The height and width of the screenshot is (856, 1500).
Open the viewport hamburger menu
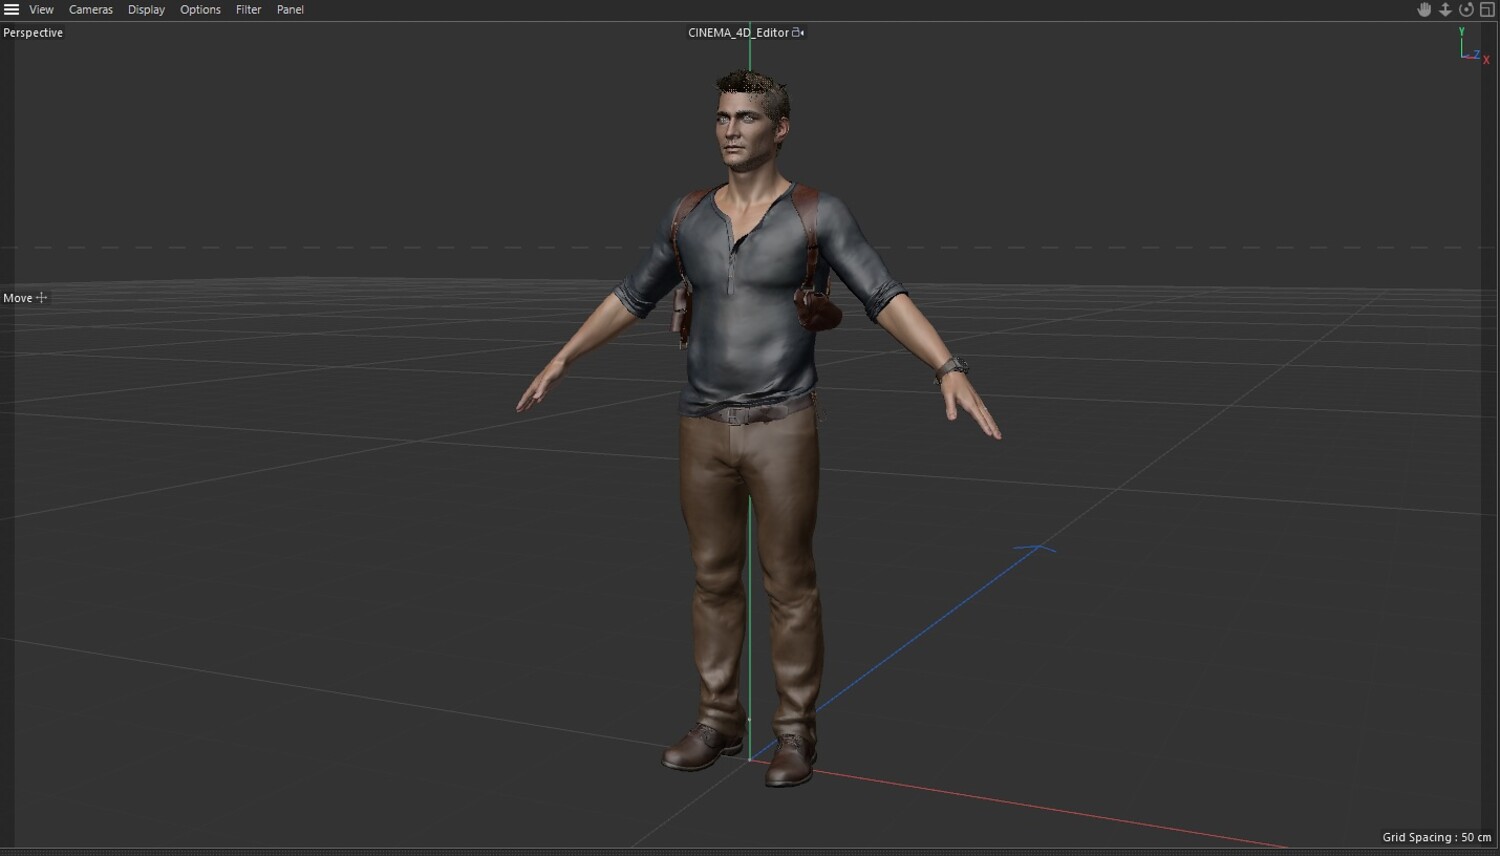pos(12,10)
